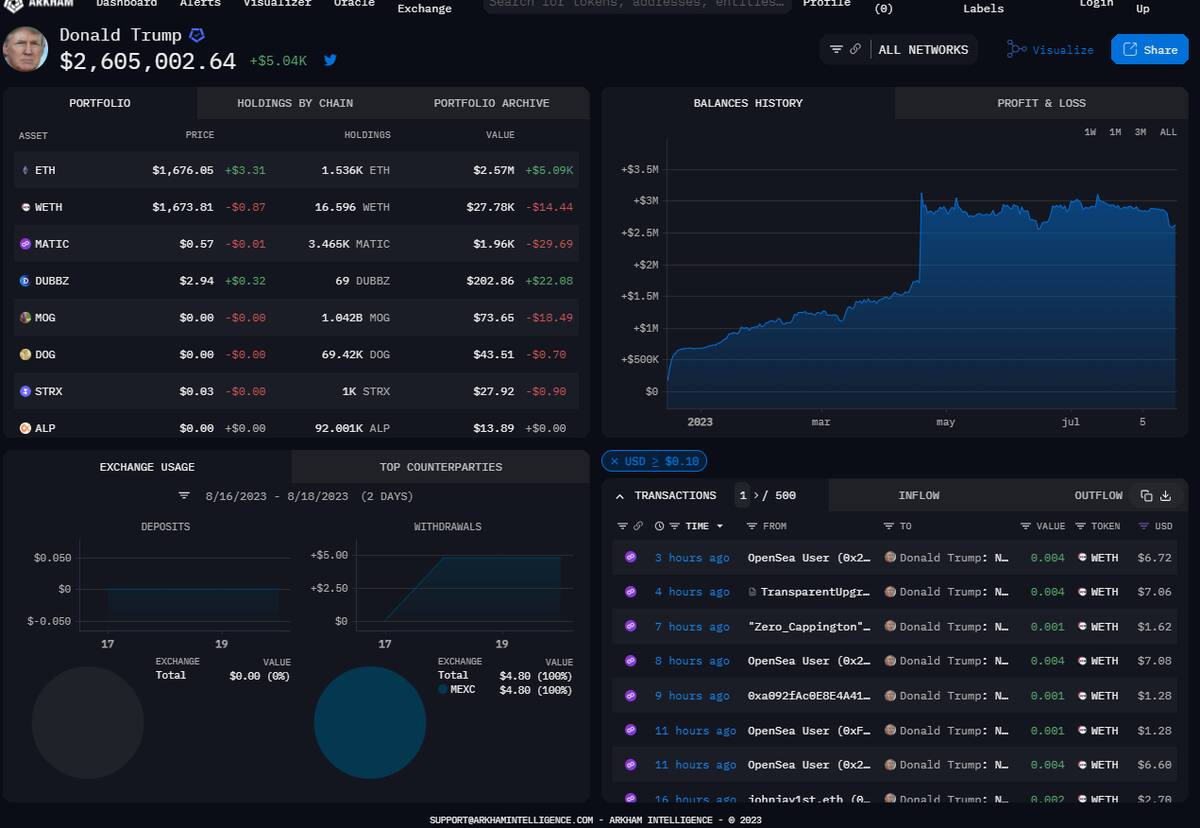Click the download transactions icon
The height and width of the screenshot is (828, 1200).
1166,496
